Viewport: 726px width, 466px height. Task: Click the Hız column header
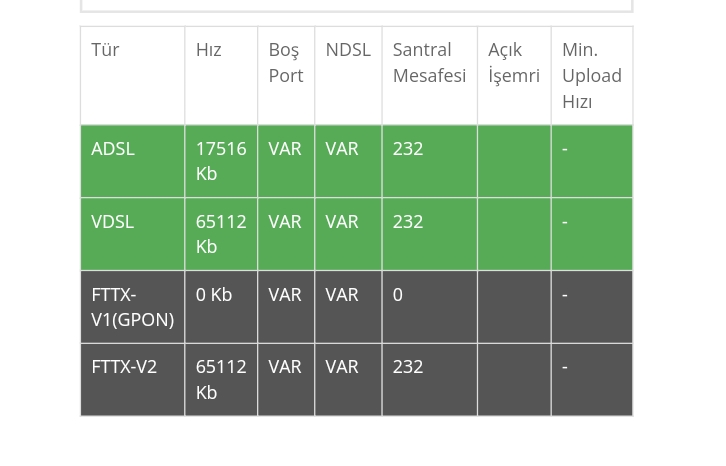tap(208, 50)
